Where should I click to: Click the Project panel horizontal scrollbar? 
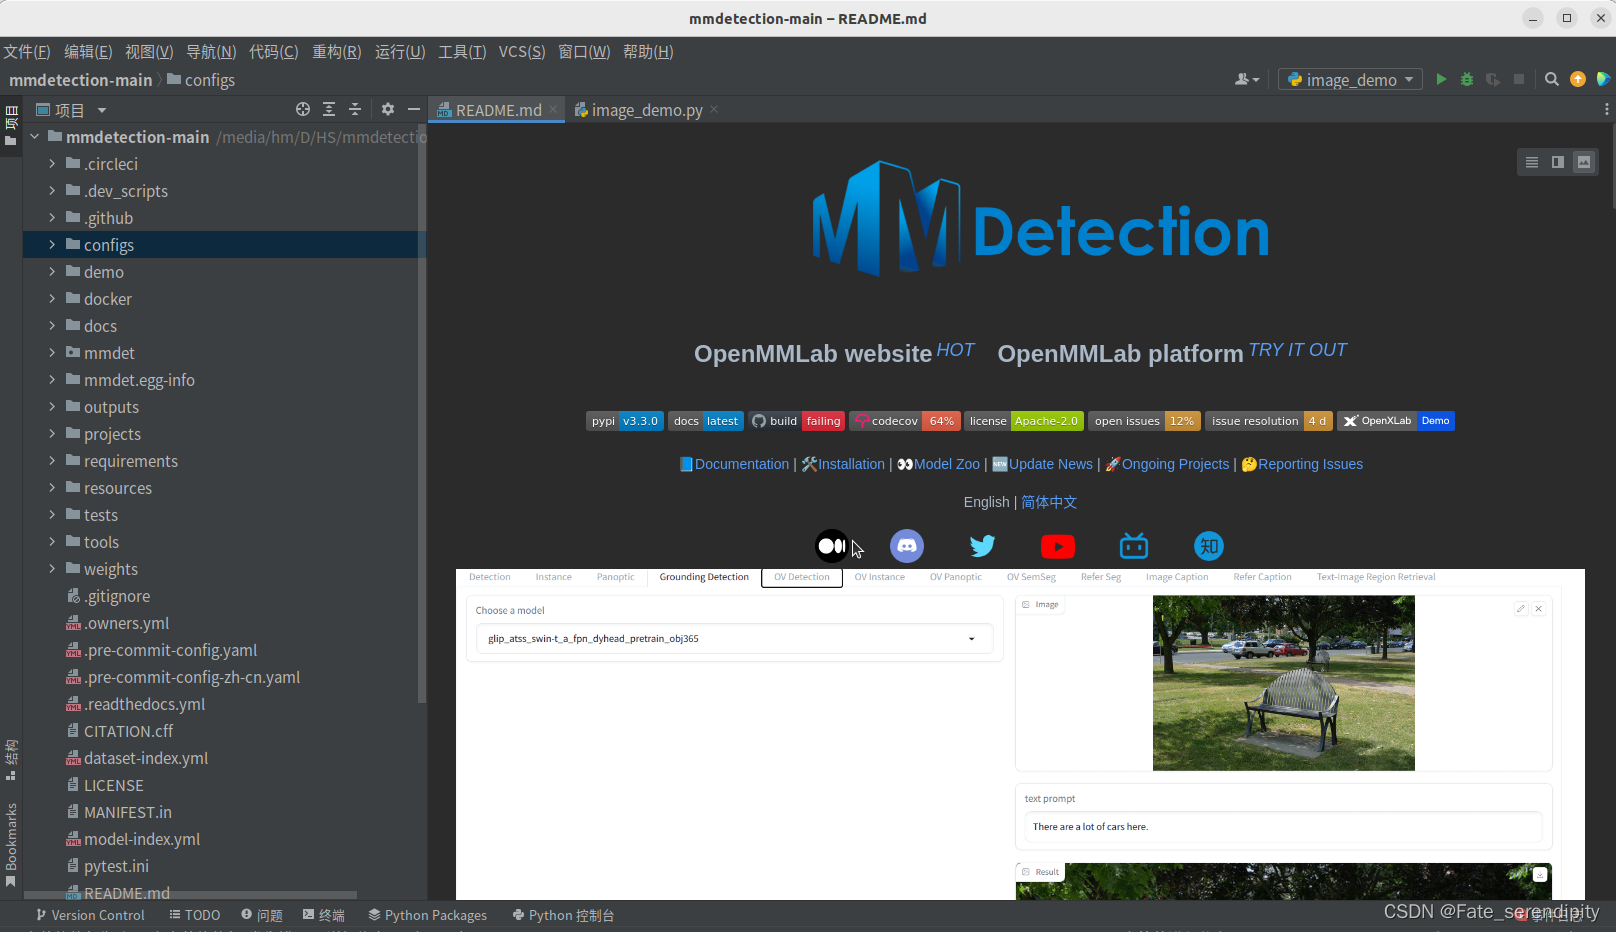(190, 895)
